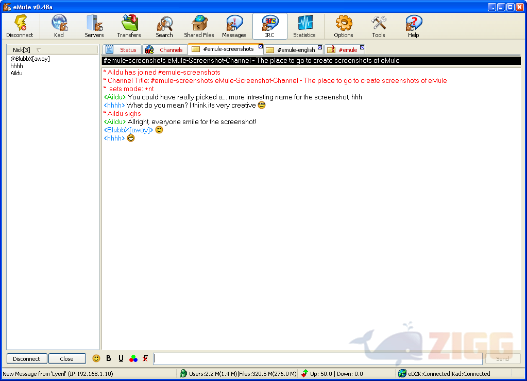527x381 pixels.
Task: Open the Tools menu icon
Action: pyautogui.click(x=379, y=26)
